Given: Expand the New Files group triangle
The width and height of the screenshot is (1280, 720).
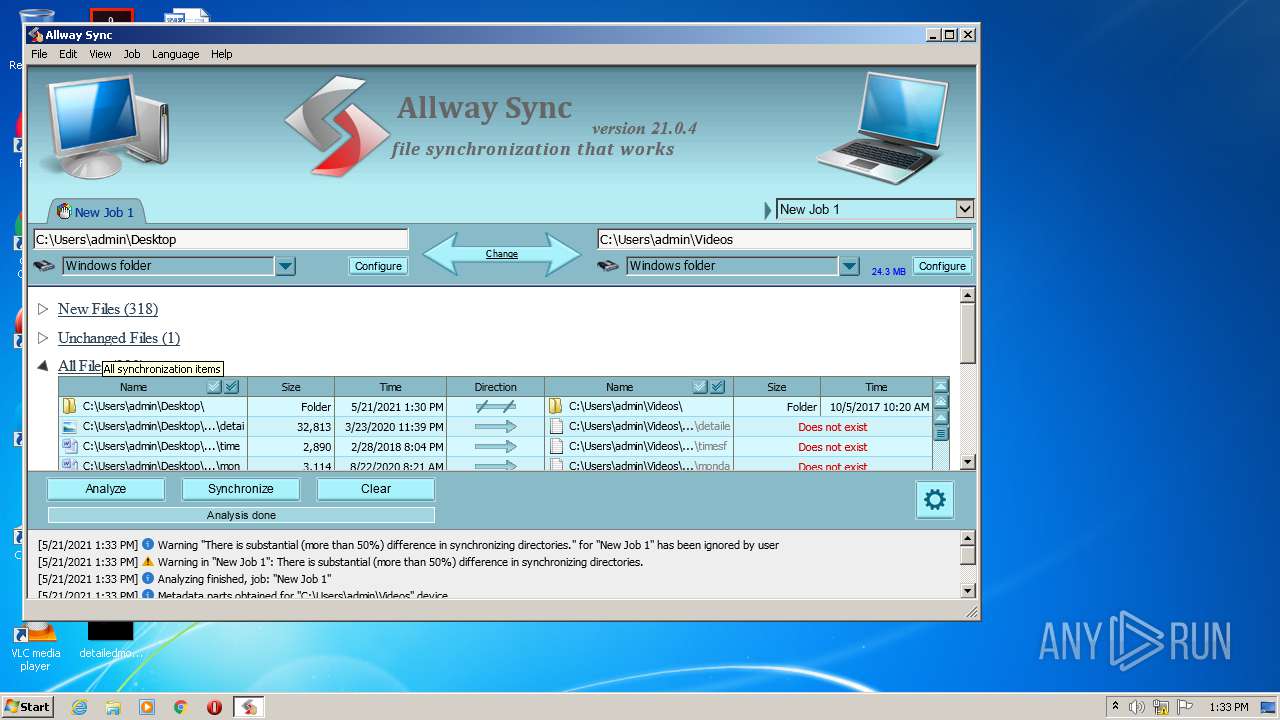Looking at the screenshot, I should (x=43, y=309).
